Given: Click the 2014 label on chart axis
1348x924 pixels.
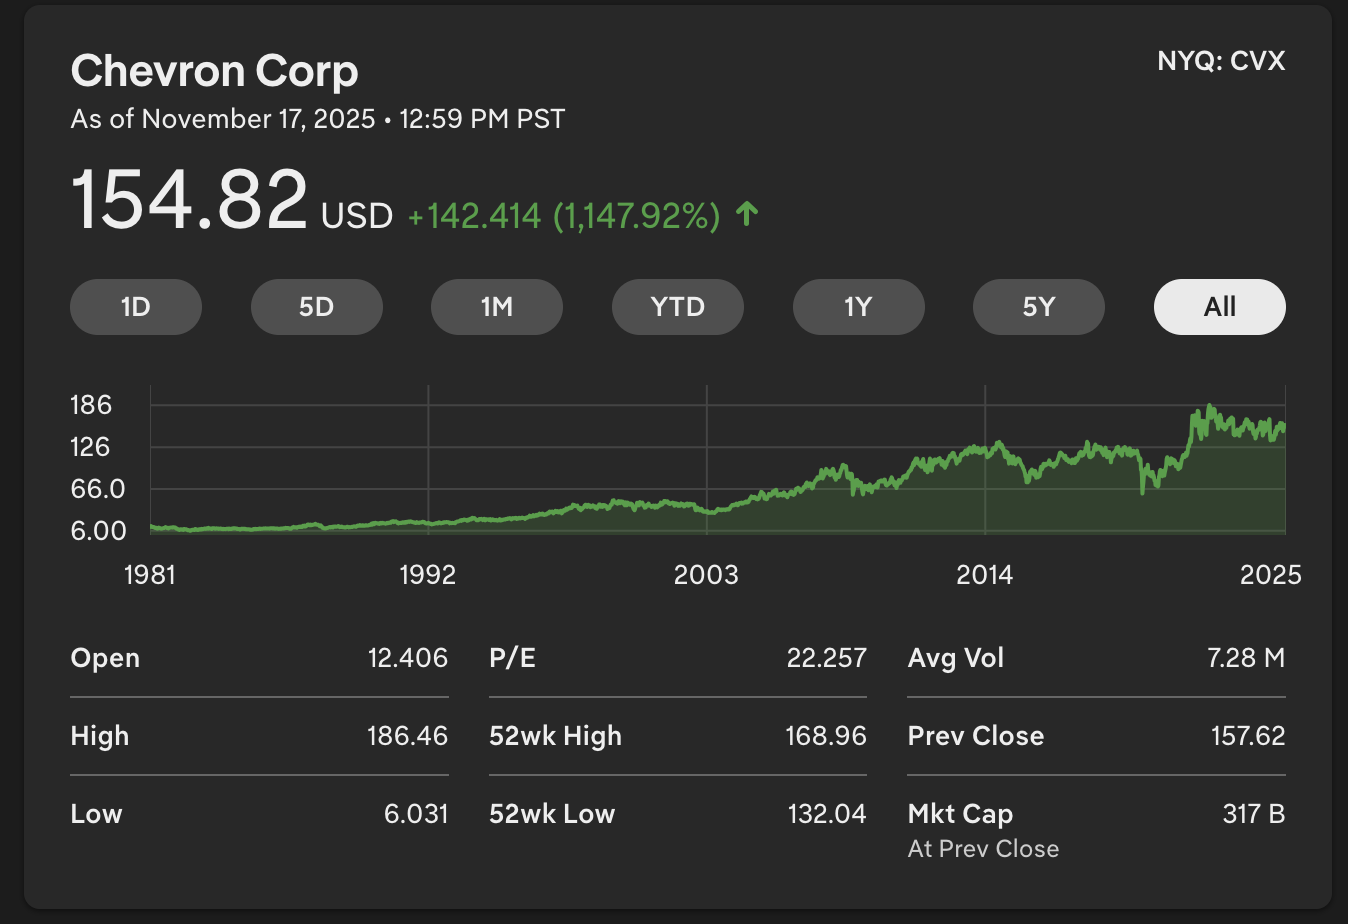Looking at the screenshot, I should pyautogui.click(x=984, y=575).
